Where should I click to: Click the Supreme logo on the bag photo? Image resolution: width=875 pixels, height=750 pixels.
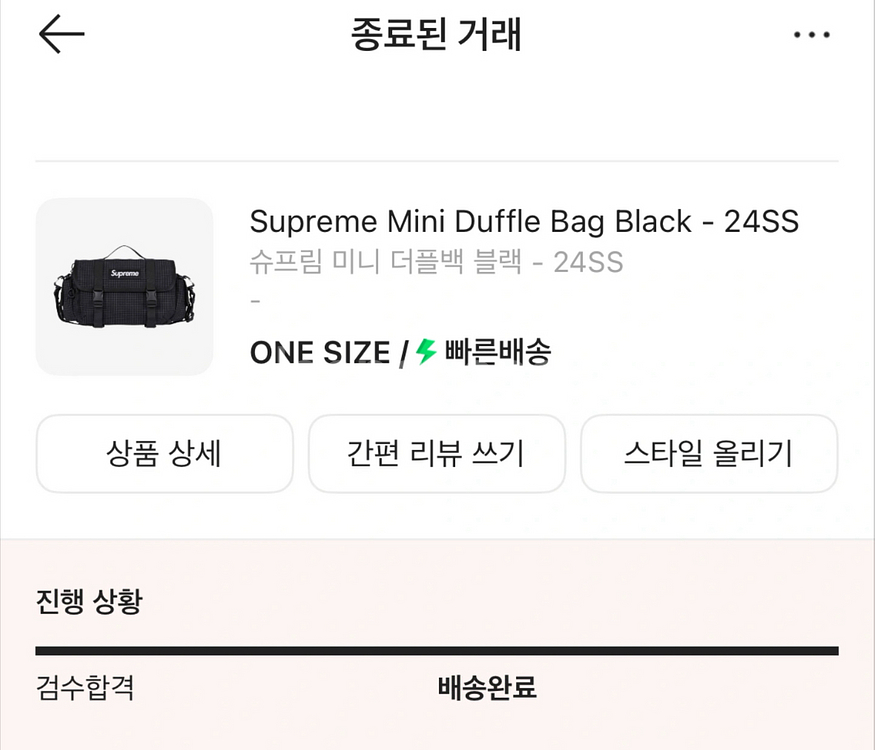(x=124, y=273)
